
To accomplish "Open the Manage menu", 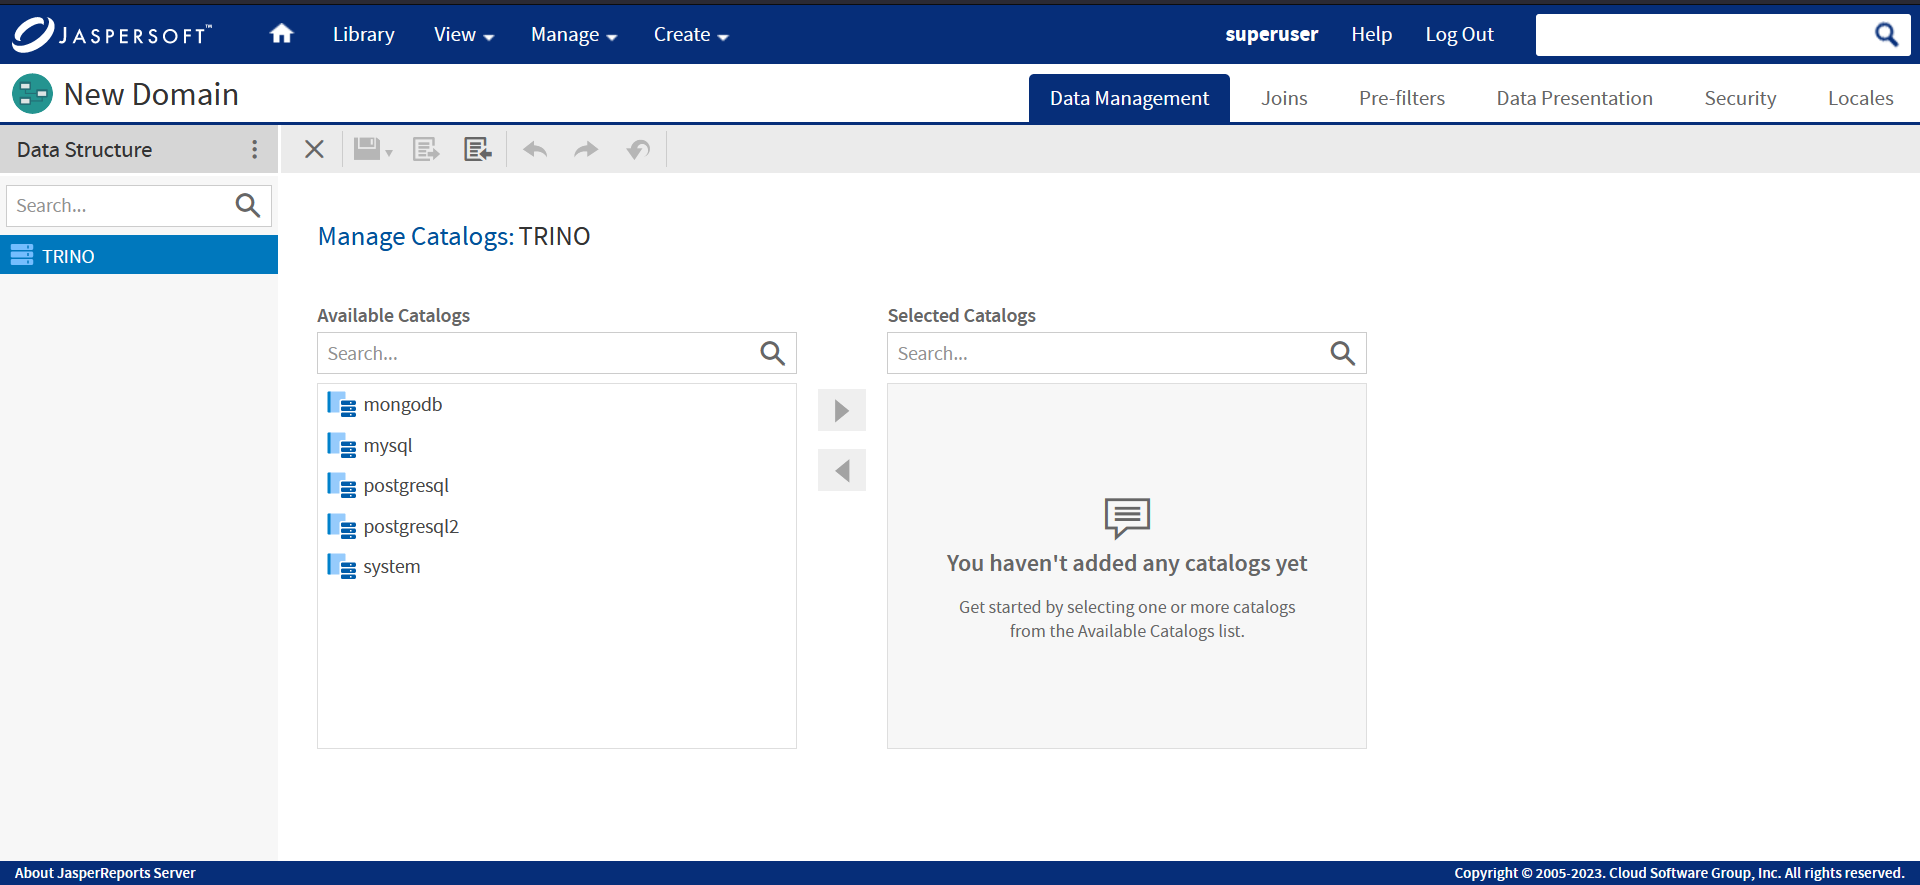I will coord(574,34).
